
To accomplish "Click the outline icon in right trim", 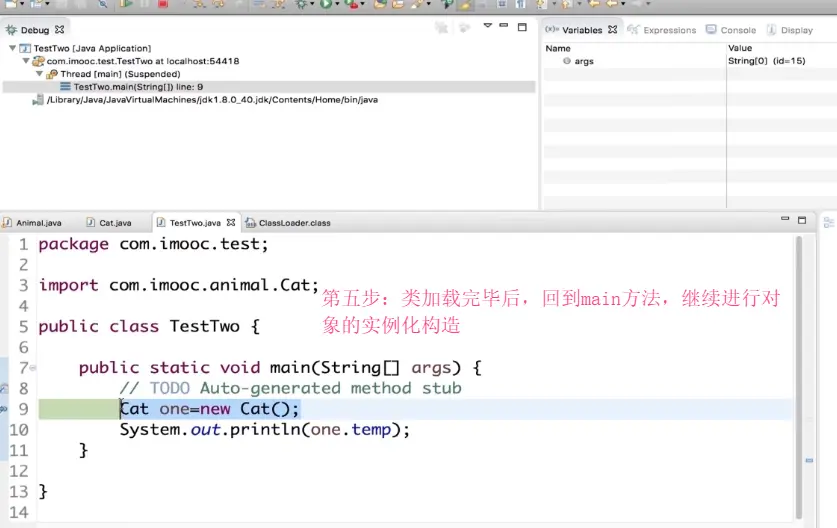I will (x=828, y=222).
